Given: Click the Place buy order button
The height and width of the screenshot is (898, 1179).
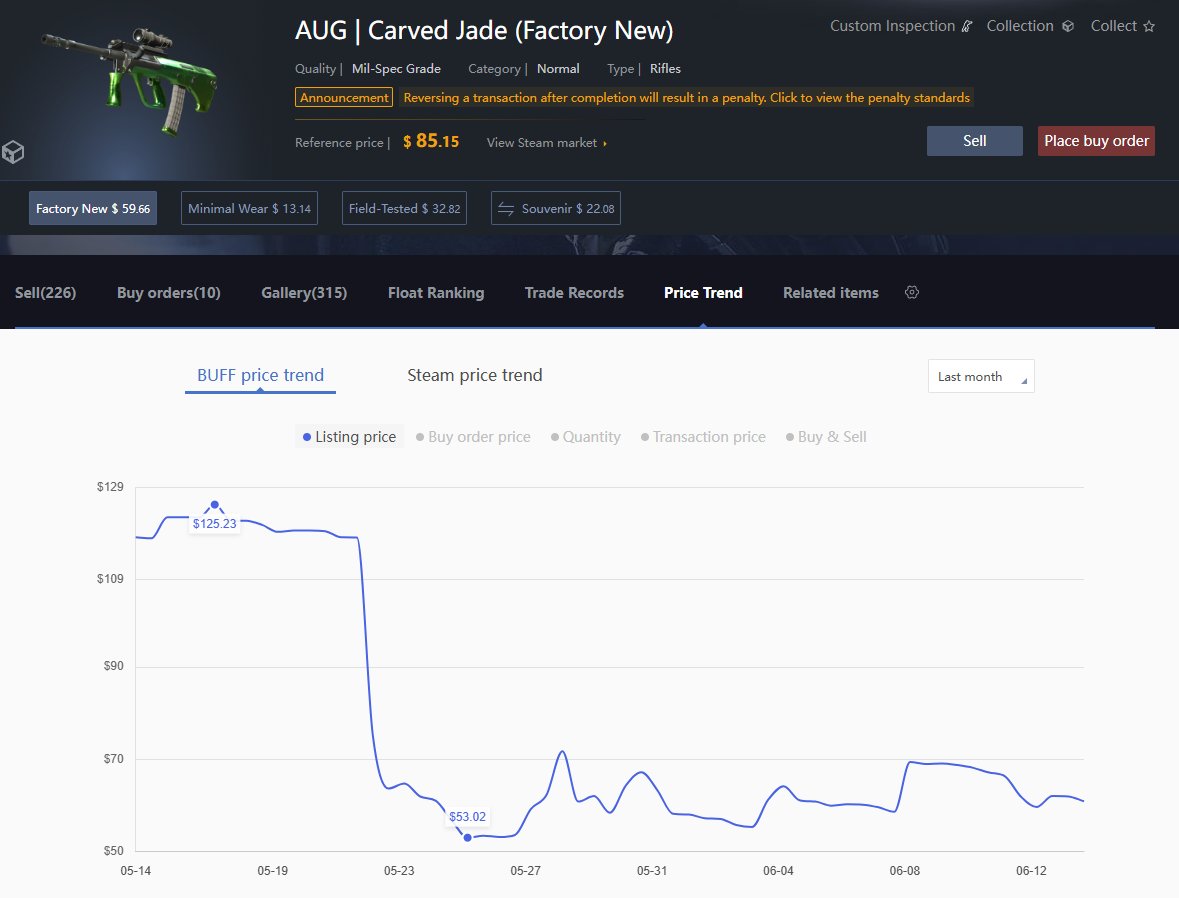Looking at the screenshot, I should click(x=1096, y=141).
